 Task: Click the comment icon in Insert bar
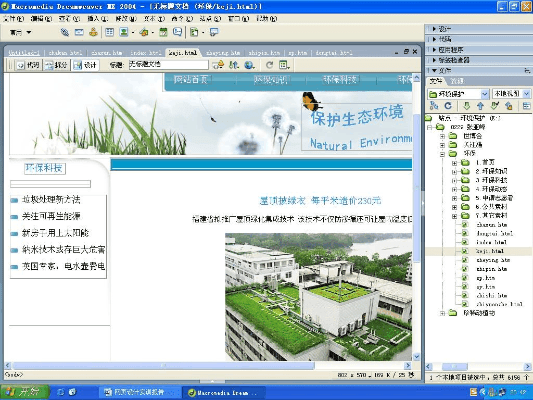pos(177,32)
